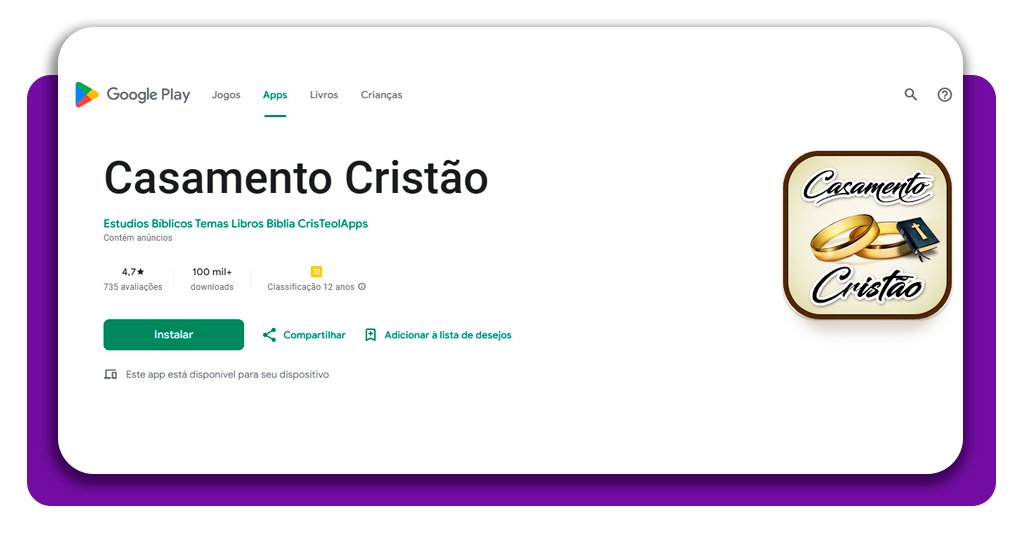Click the share icon beside Compartilhar
Image resolution: width=1024 pixels, height=536 pixels.
tap(269, 335)
